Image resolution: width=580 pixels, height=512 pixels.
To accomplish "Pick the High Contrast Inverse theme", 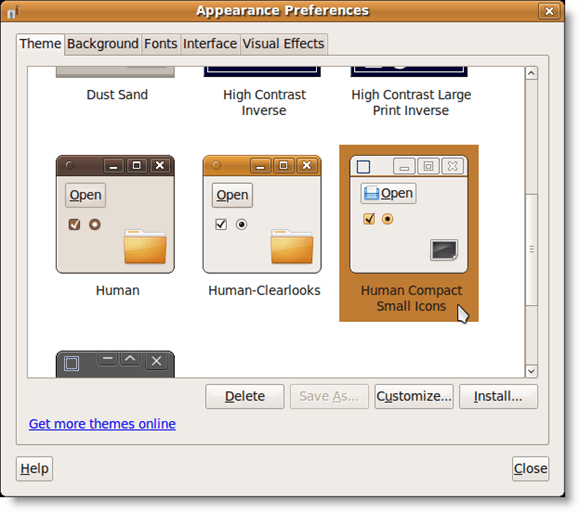I will (x=264, y=102).
